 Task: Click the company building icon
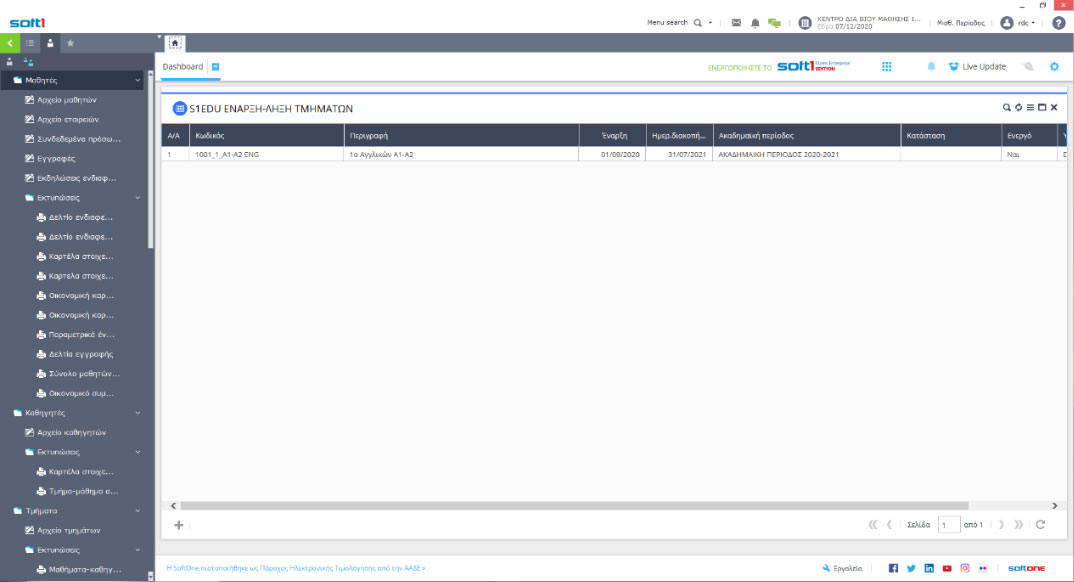point(805,23)
